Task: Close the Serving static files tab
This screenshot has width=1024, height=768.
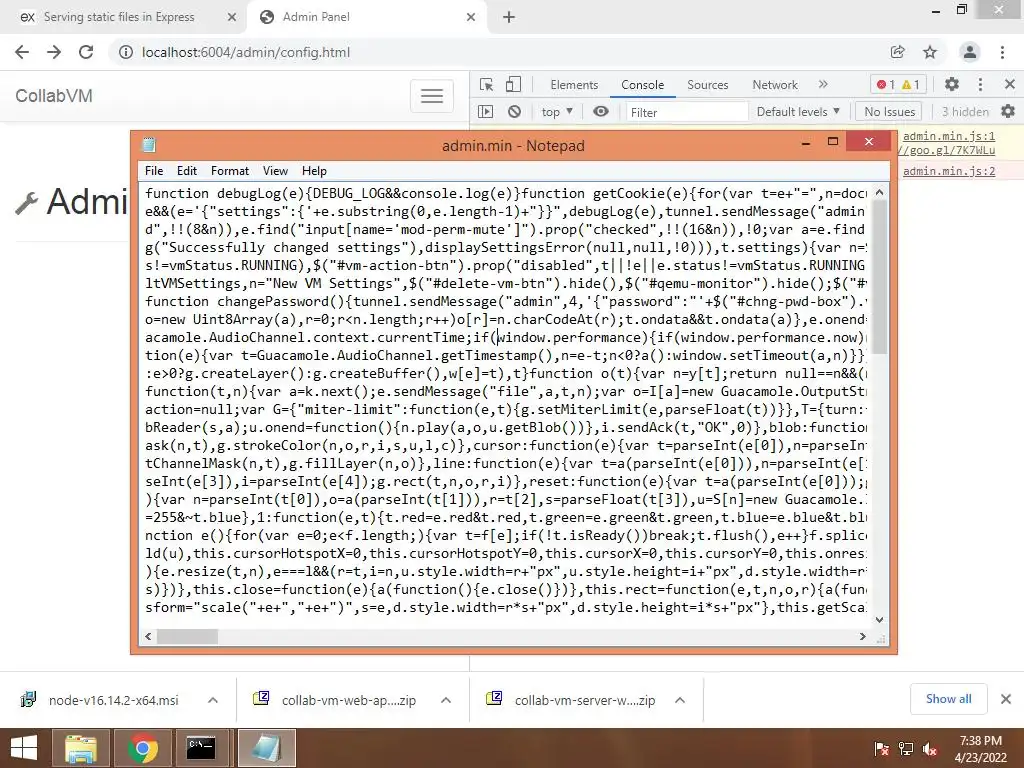Action: click(x=231, y=17)
